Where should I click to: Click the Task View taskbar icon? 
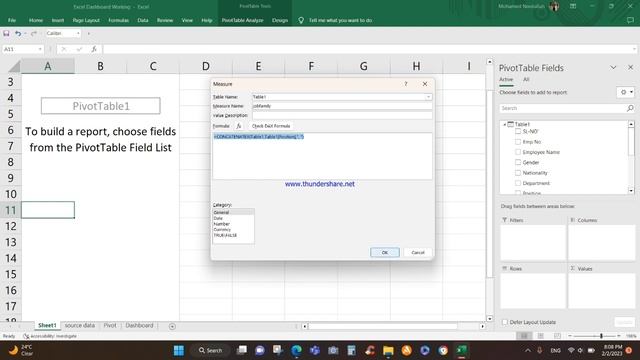click(242, 350)
